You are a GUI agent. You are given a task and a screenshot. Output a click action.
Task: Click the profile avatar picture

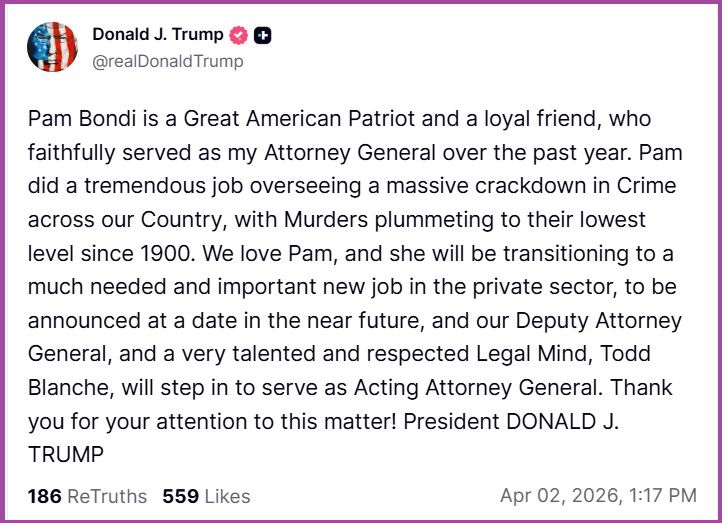(x=52, y=48)
